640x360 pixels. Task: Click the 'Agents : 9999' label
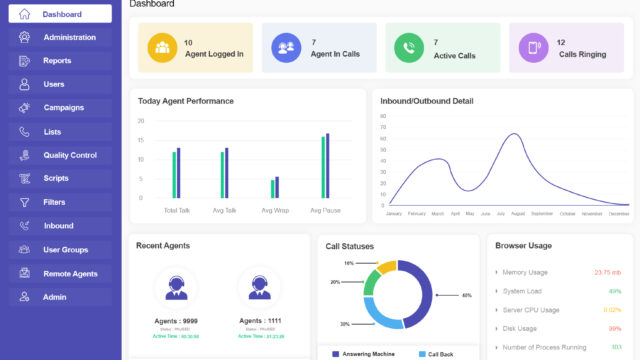pyautogui.click(x=176, y=321)
